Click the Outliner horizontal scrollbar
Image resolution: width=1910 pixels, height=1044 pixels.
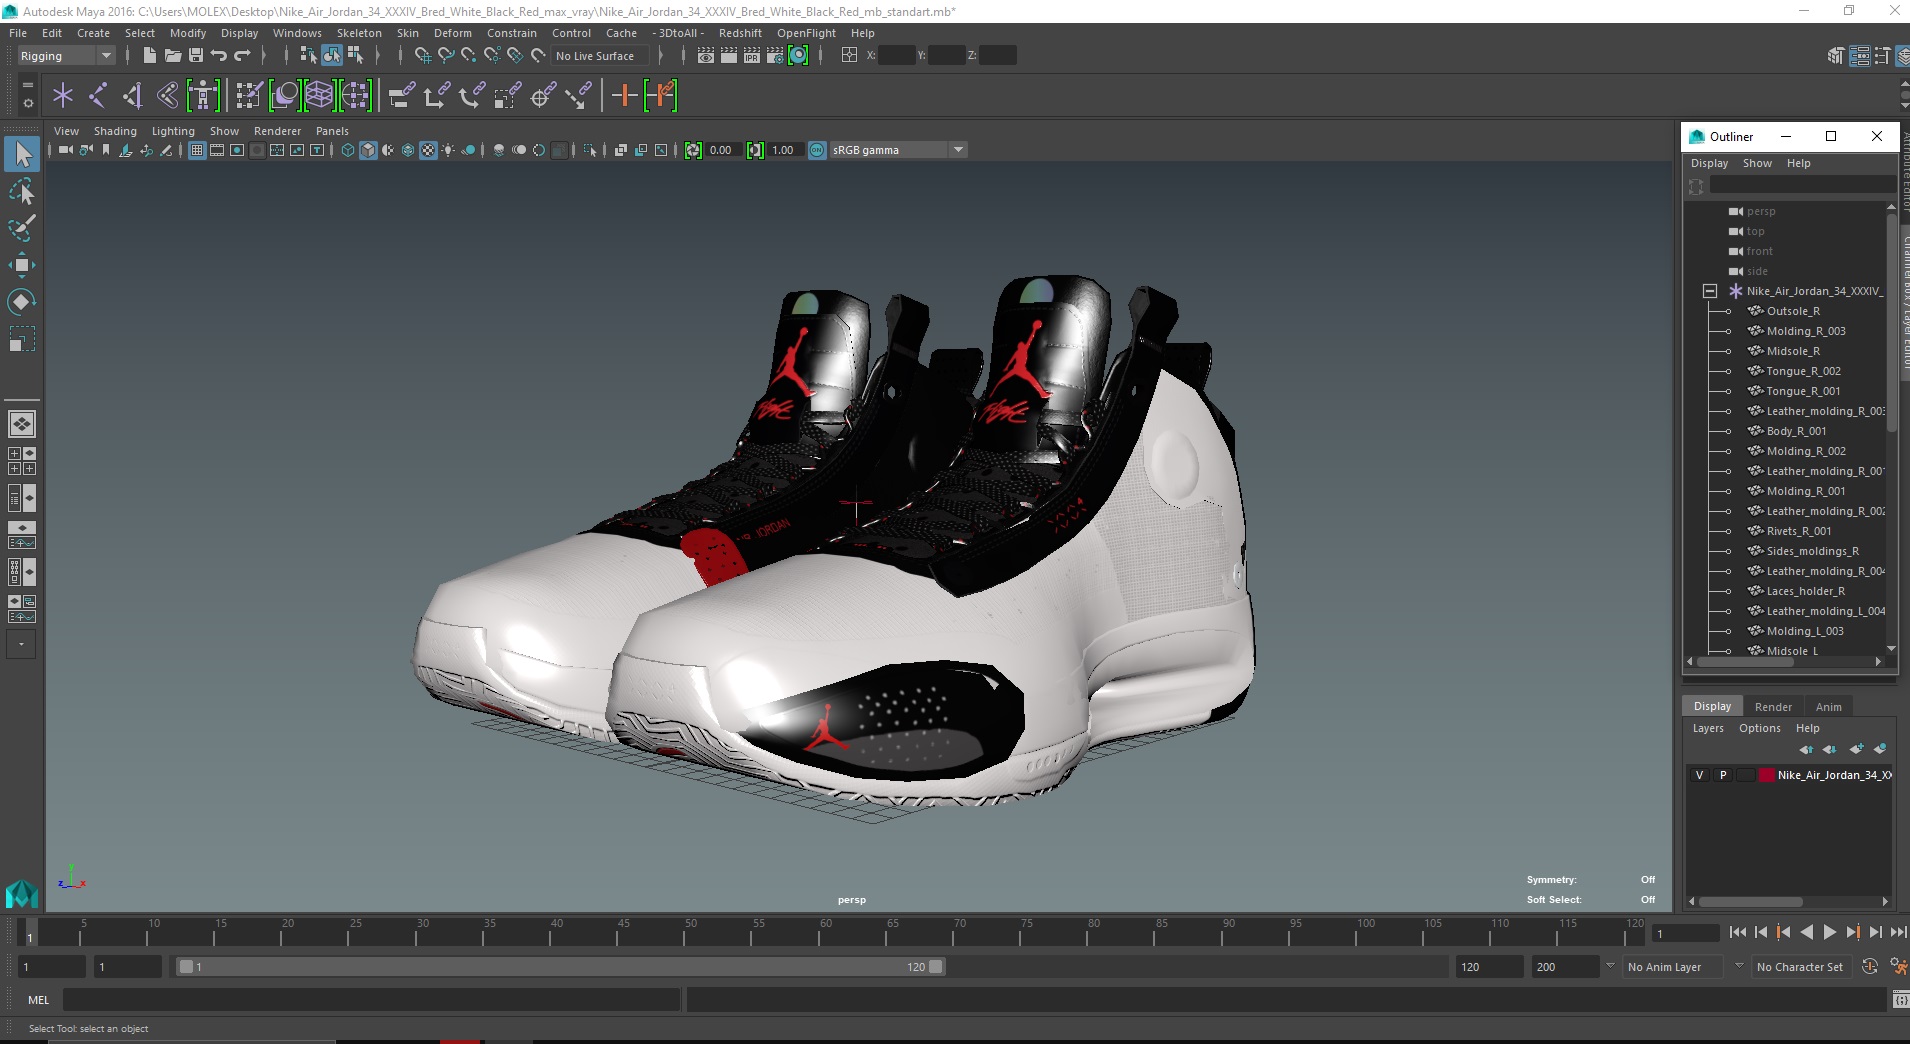pos(1745,661)
